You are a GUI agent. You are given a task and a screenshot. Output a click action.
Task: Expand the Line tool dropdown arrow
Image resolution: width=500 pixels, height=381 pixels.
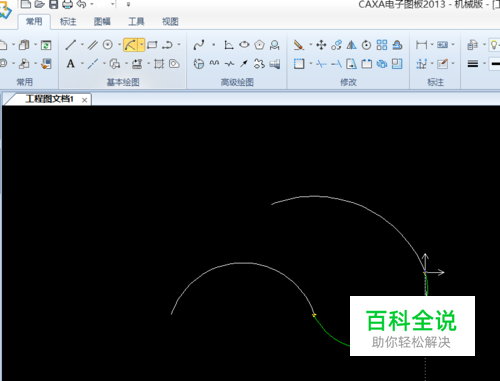point(82,45)
